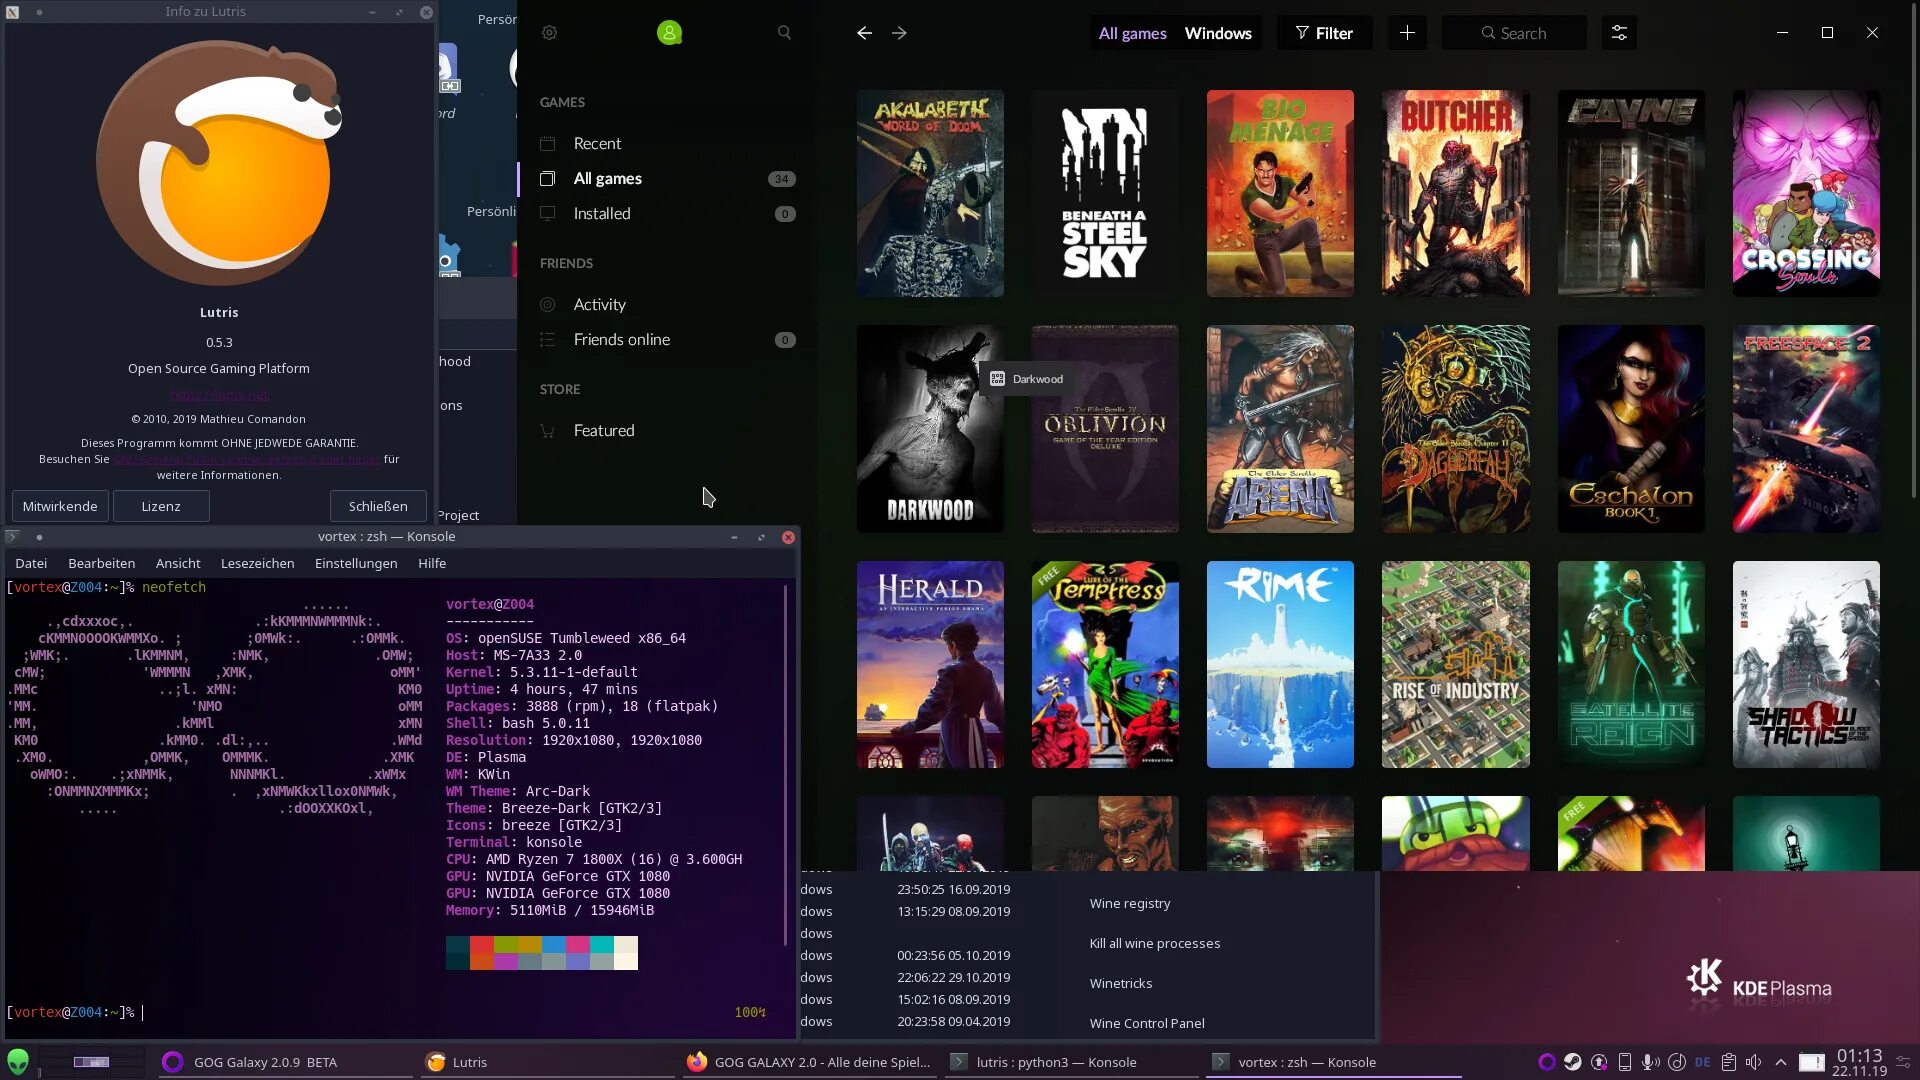Open the Lutris website link
The width and height of the screenshot is (1920, 1080).
click(219, 394)
